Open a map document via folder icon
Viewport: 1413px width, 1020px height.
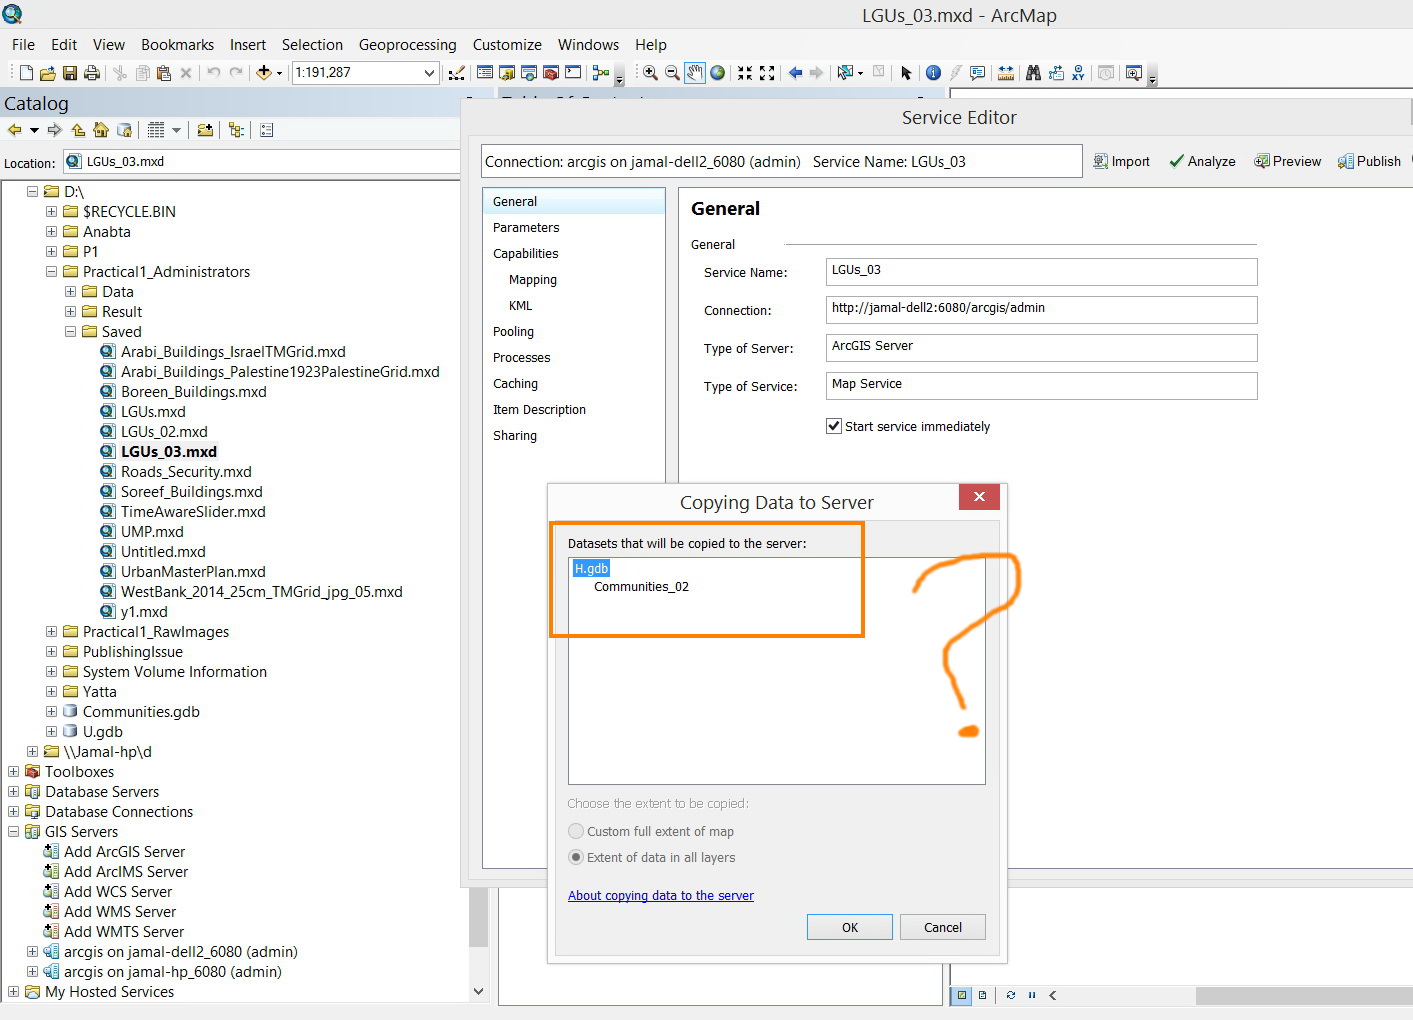(x=47, y=73)
